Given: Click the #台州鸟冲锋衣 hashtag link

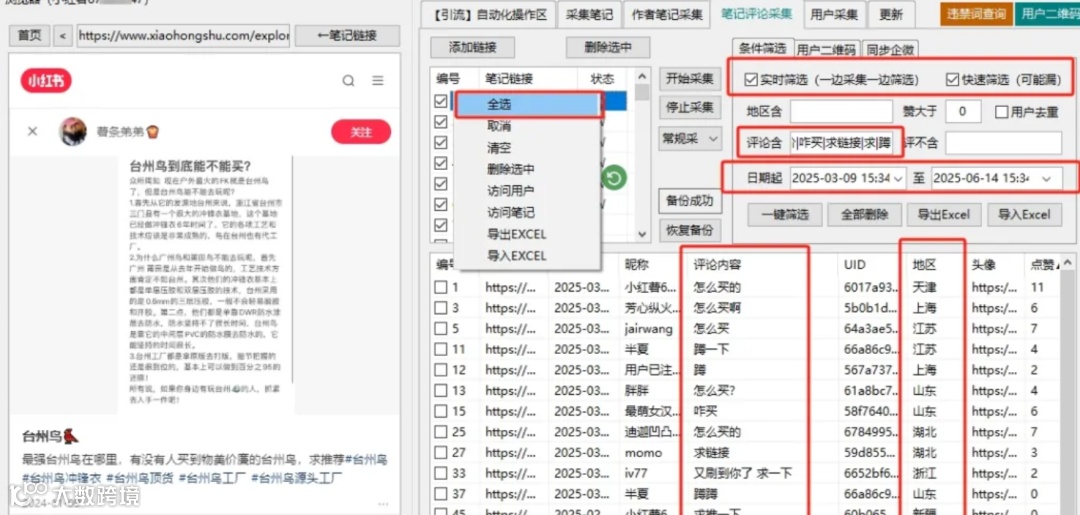Looking at the screenshot, I should (x=62, y=478).
